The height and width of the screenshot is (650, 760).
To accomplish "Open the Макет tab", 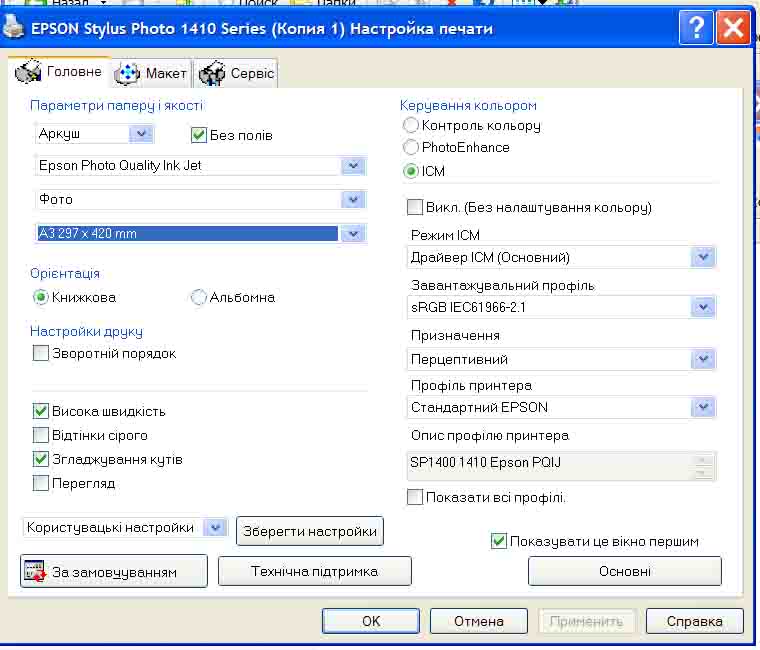I will [151, 74].
